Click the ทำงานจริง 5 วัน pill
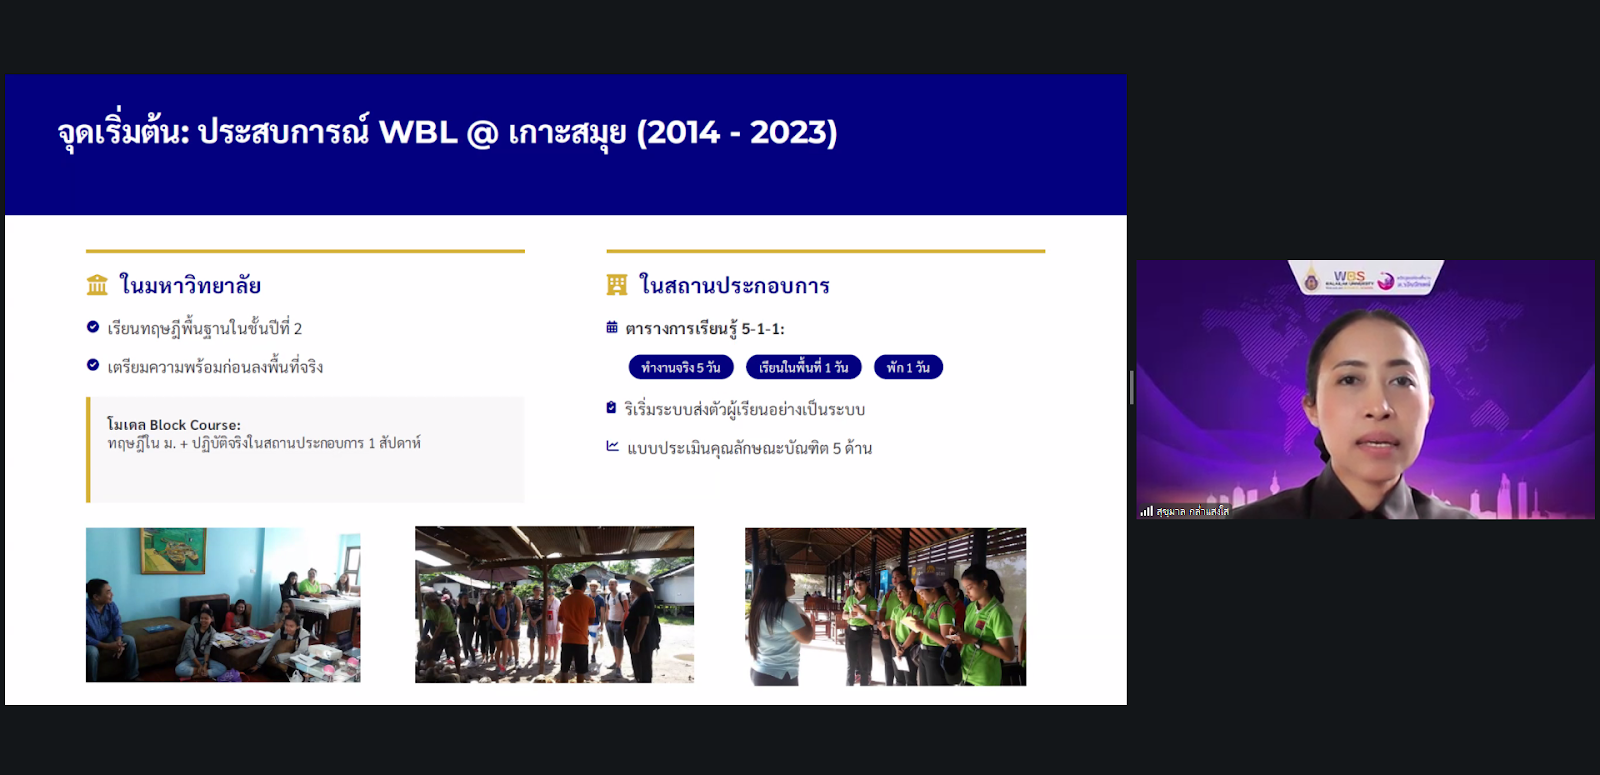This screenshot has height=775, width=1600. point(681,367)
